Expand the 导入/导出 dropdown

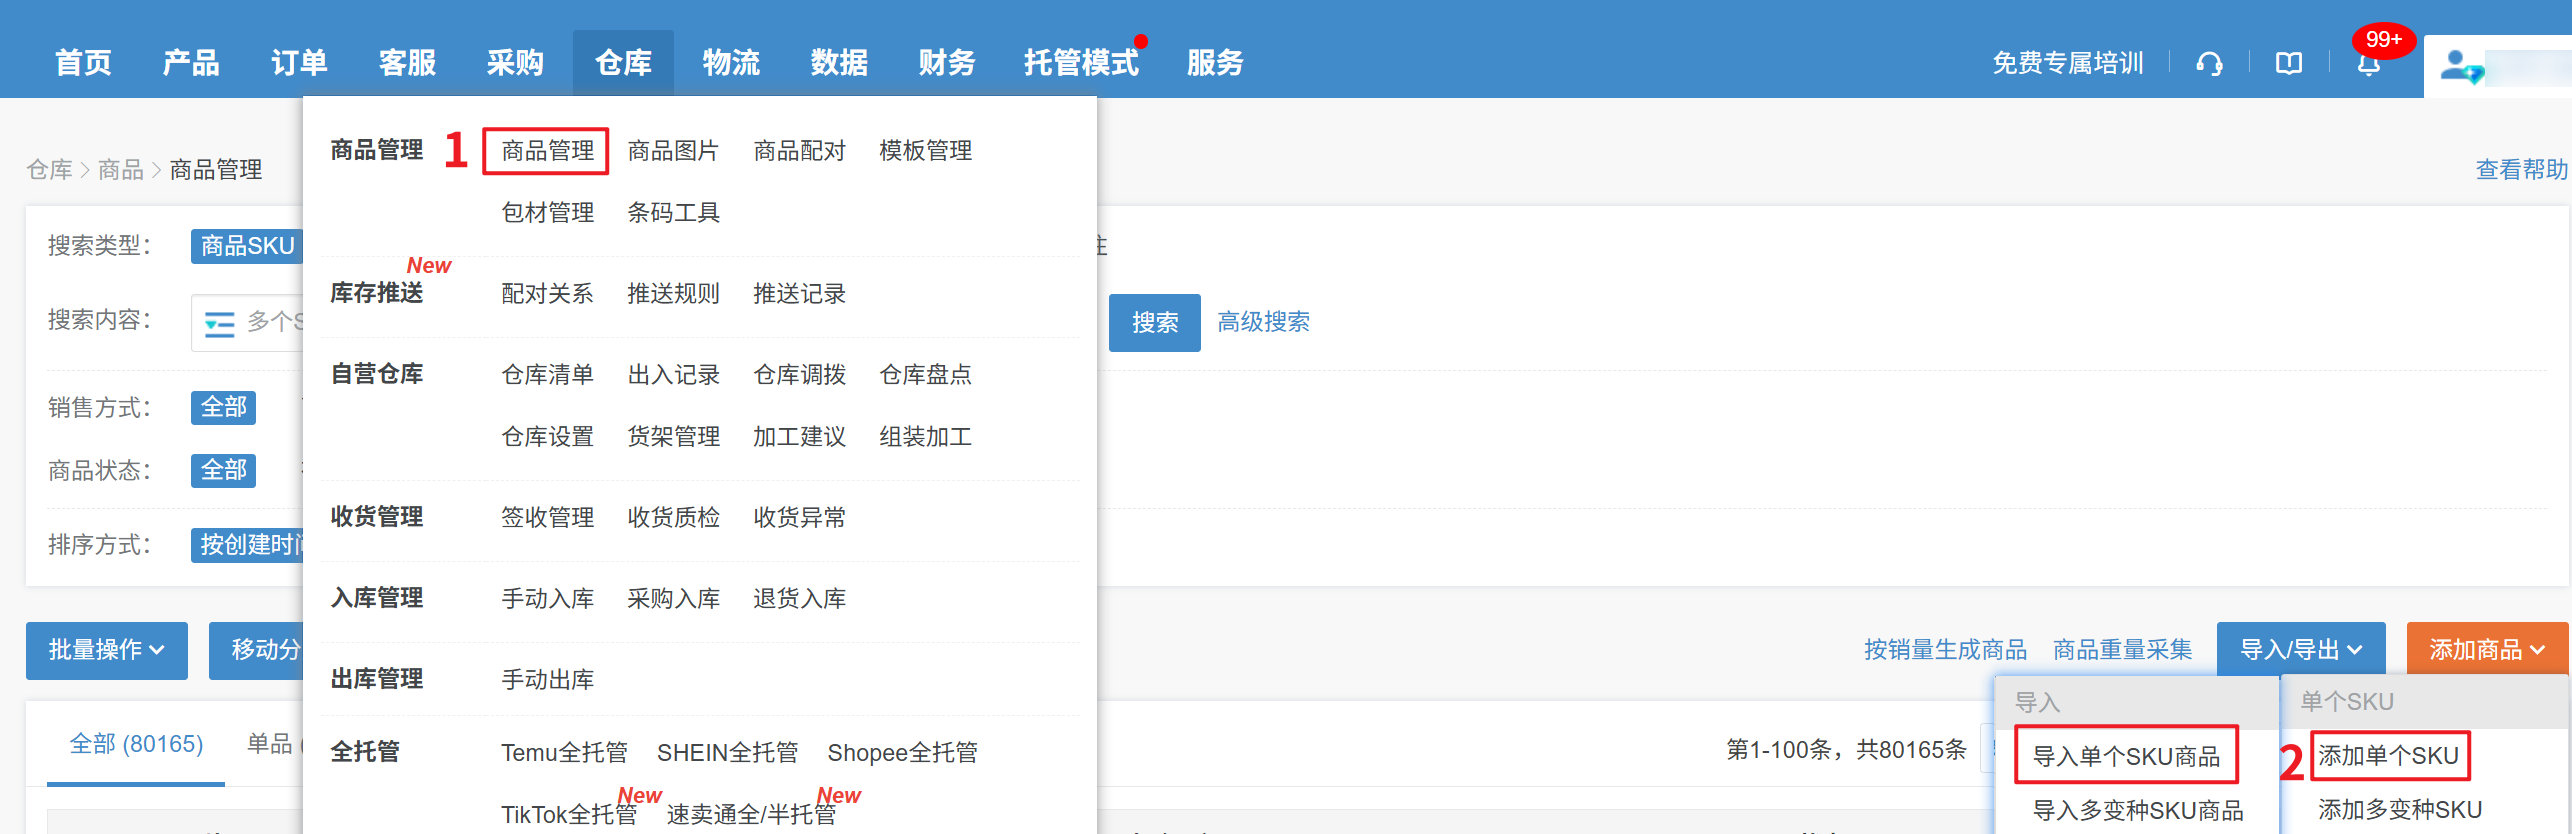click(2300, 650)
